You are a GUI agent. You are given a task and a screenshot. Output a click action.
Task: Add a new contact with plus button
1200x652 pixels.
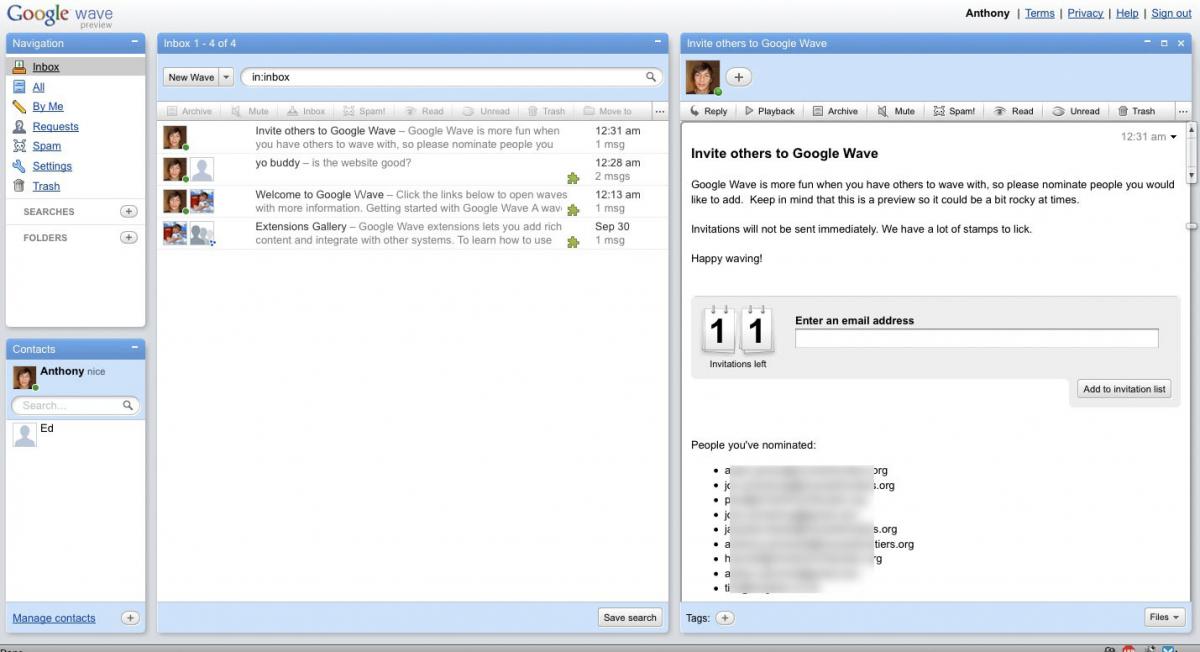click(x=130, y=618)
